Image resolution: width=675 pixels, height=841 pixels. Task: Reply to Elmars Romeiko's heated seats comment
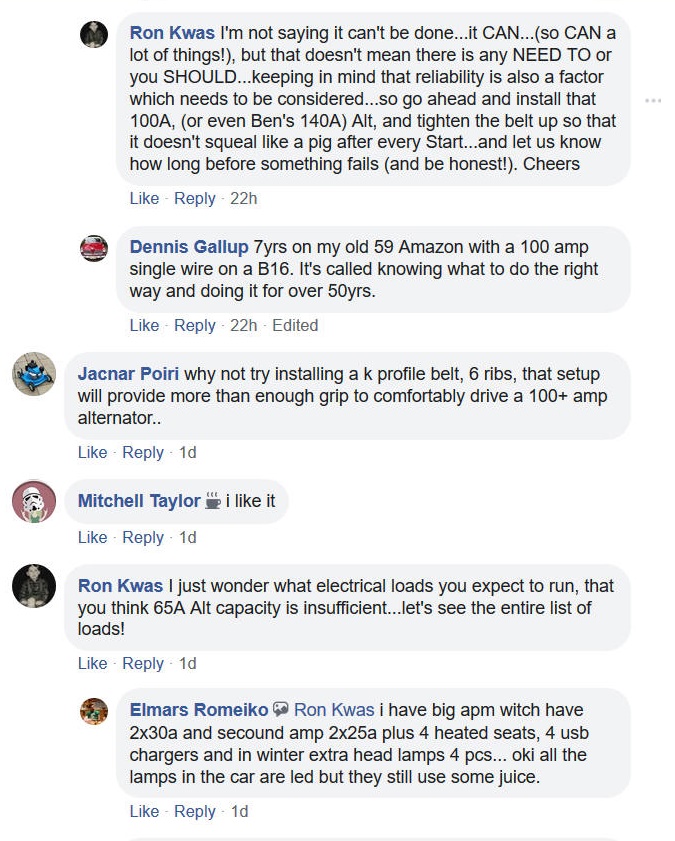(x=195, y=811)
